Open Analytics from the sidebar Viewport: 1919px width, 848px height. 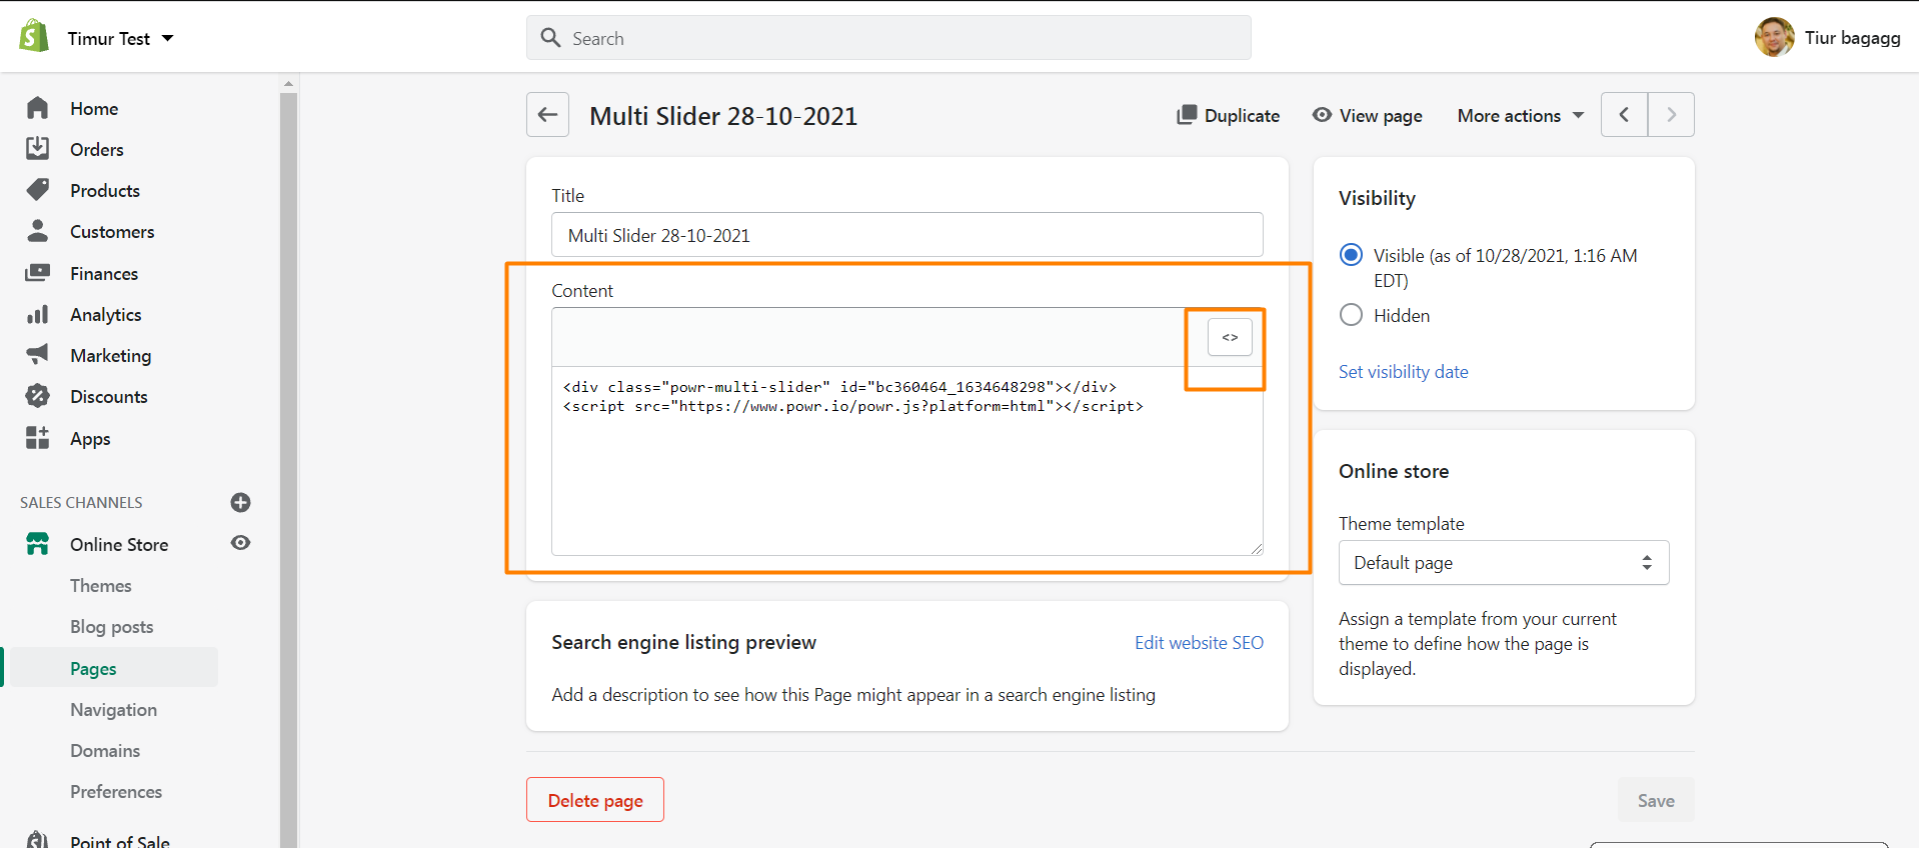(x=106, y=314)
